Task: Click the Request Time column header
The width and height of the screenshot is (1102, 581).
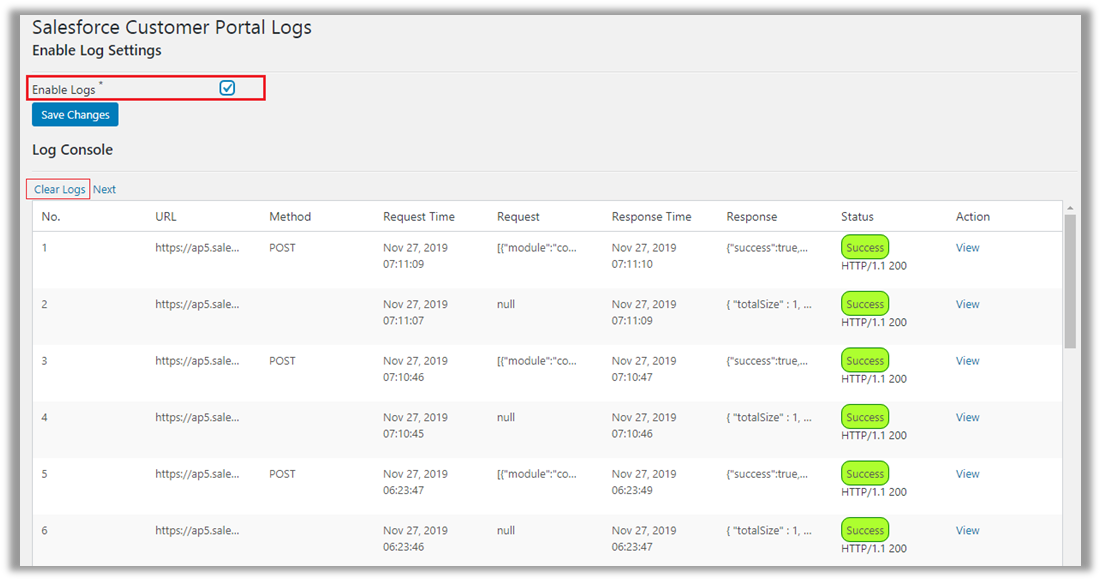Action: point(418,217)
